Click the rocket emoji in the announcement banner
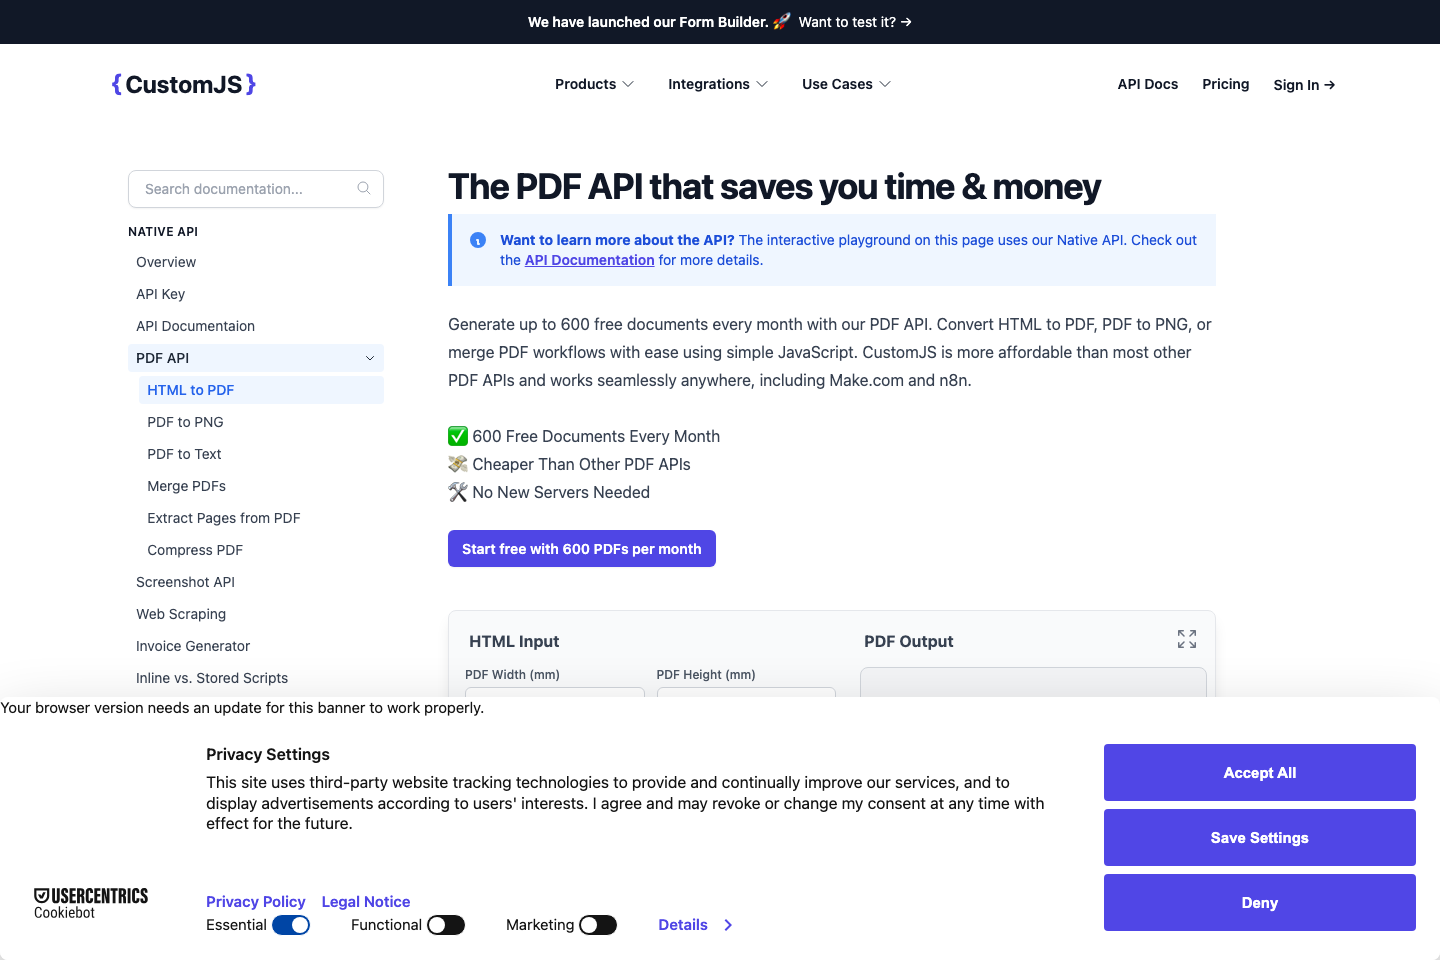This screenshot has width=1440, height=960. pos(781,21)
